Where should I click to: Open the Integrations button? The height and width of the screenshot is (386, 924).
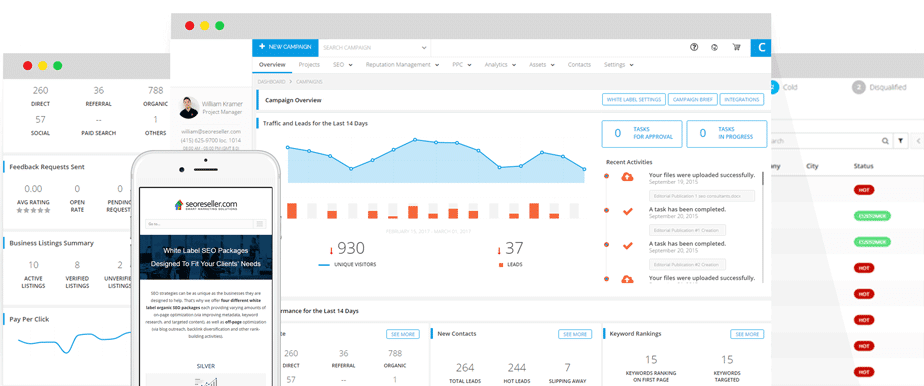pyautogui.click(x=742, y=100)
